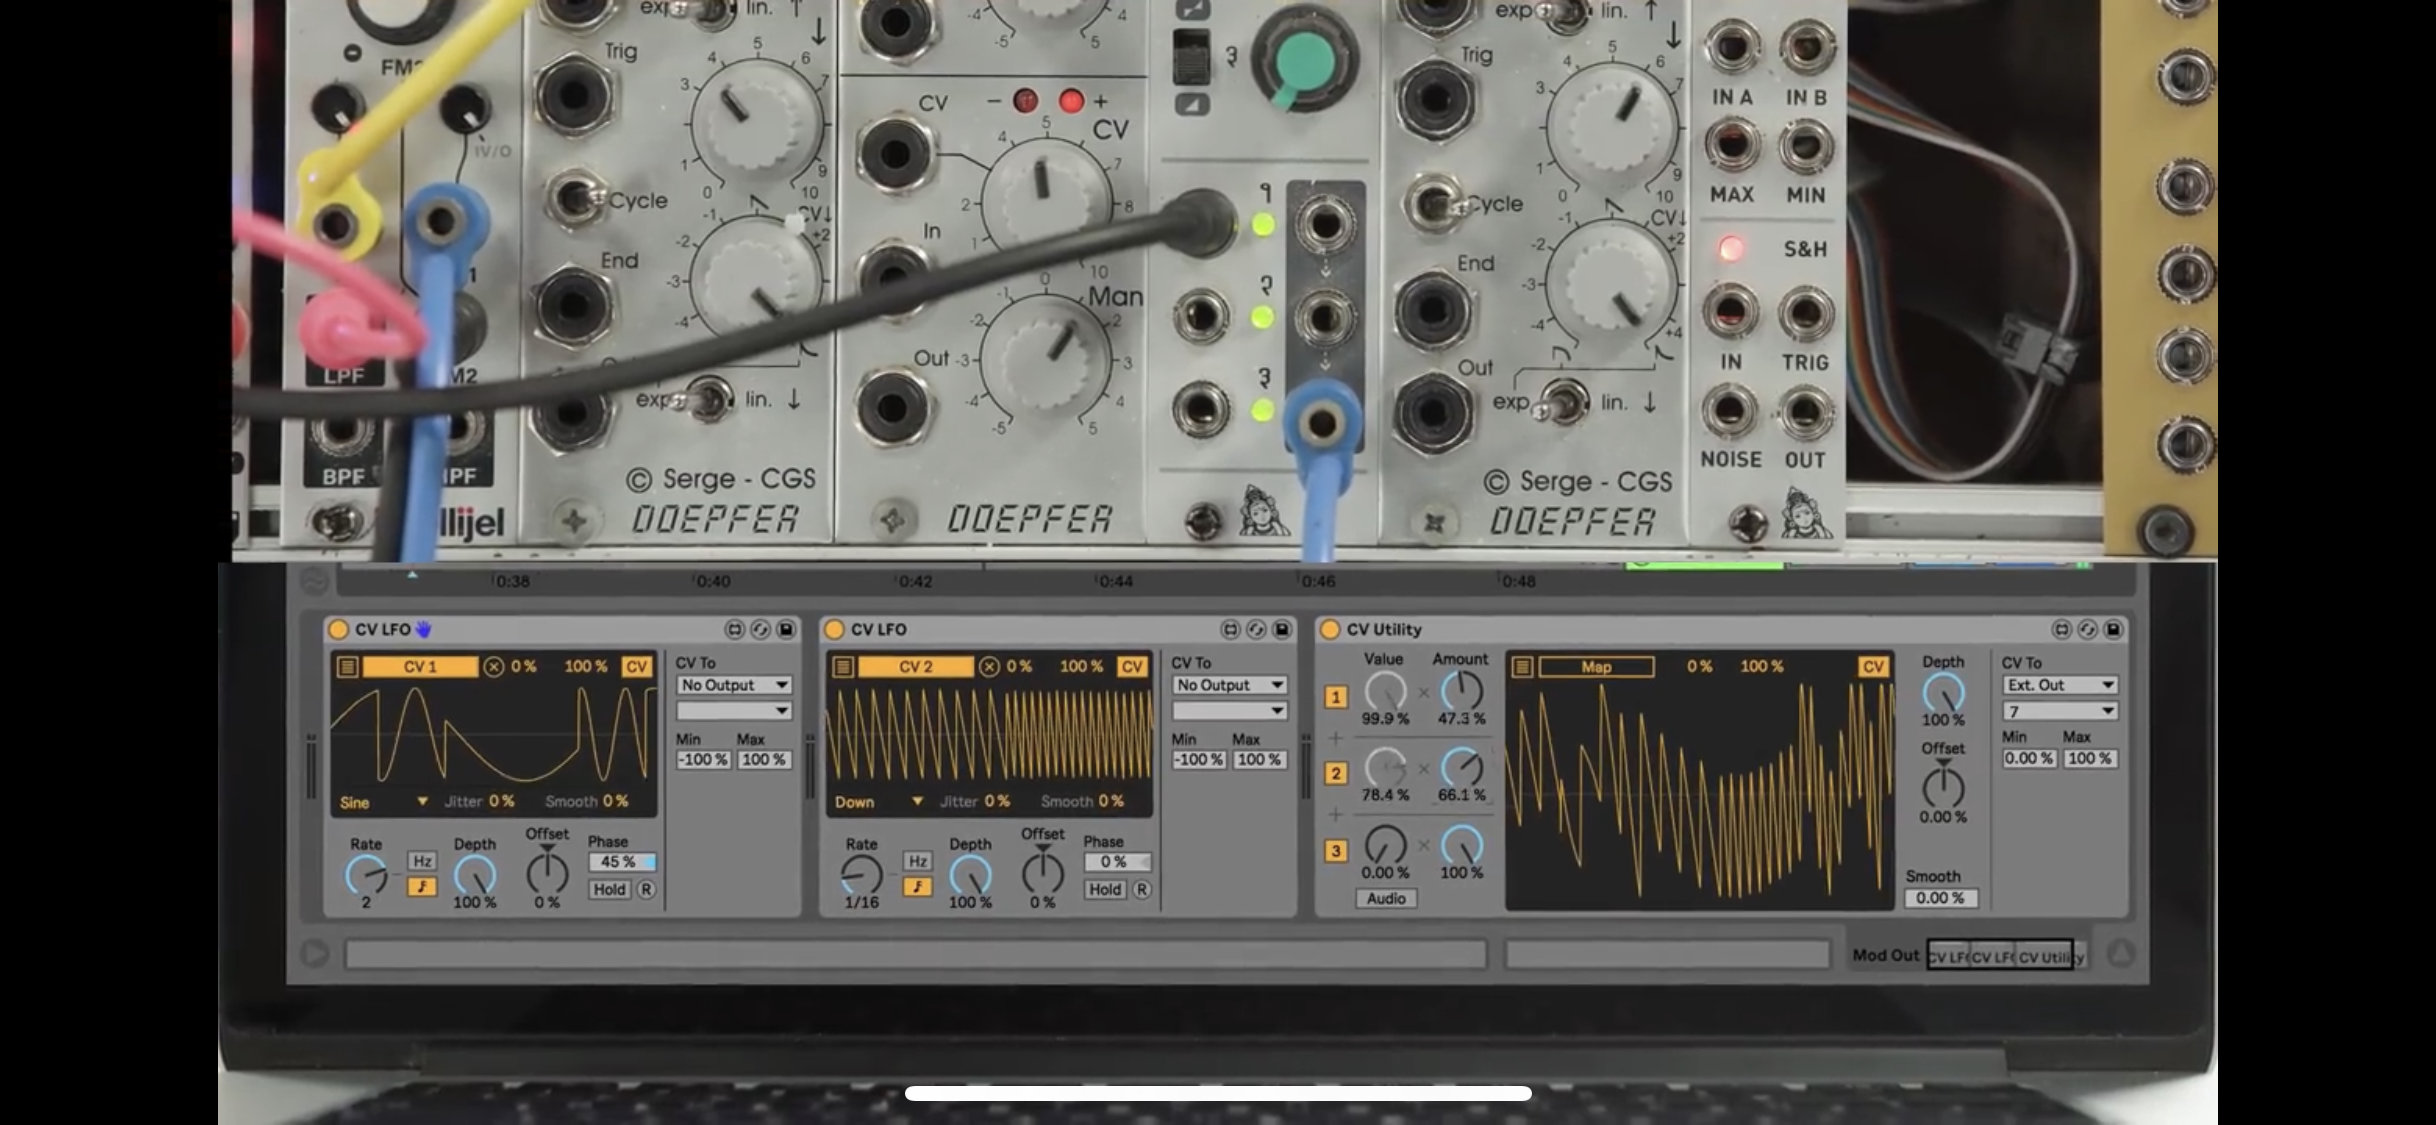This screenshot has width=2436, height=1125.
Task: Select input 1 in the CV Utility mixer
Action: point(1337,697)
